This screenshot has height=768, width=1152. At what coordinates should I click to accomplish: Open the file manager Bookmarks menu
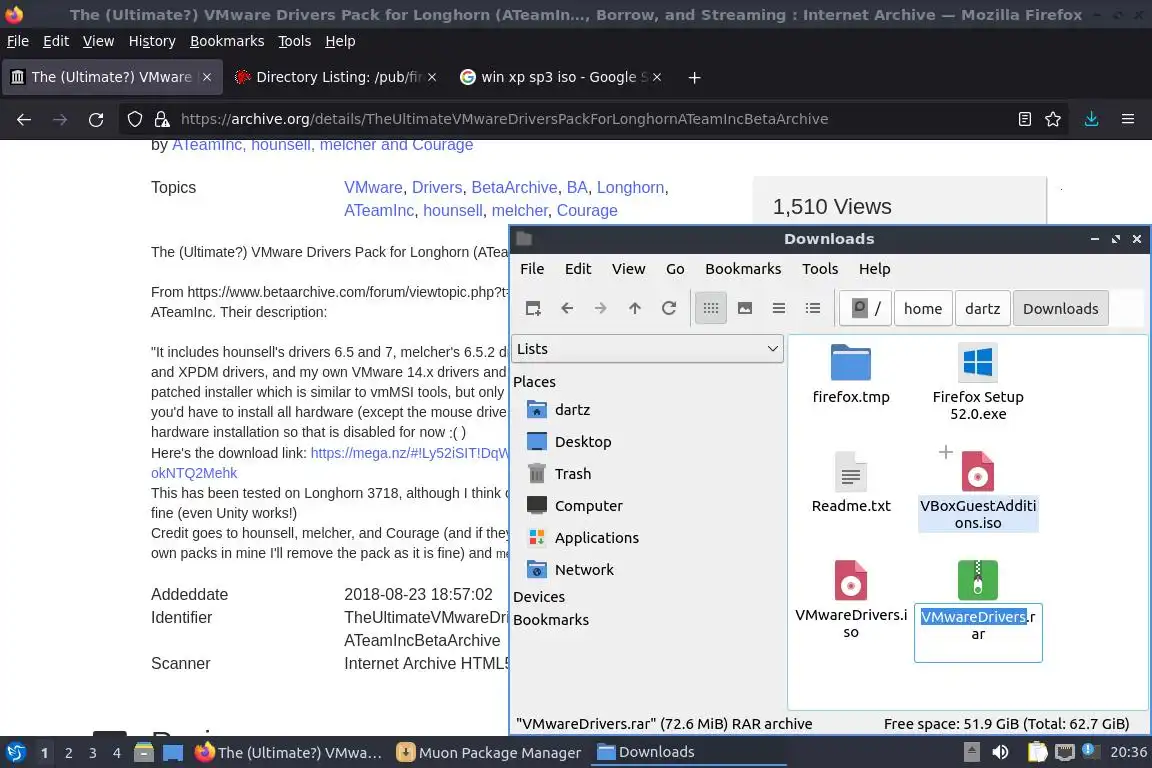tap(743, 268)
